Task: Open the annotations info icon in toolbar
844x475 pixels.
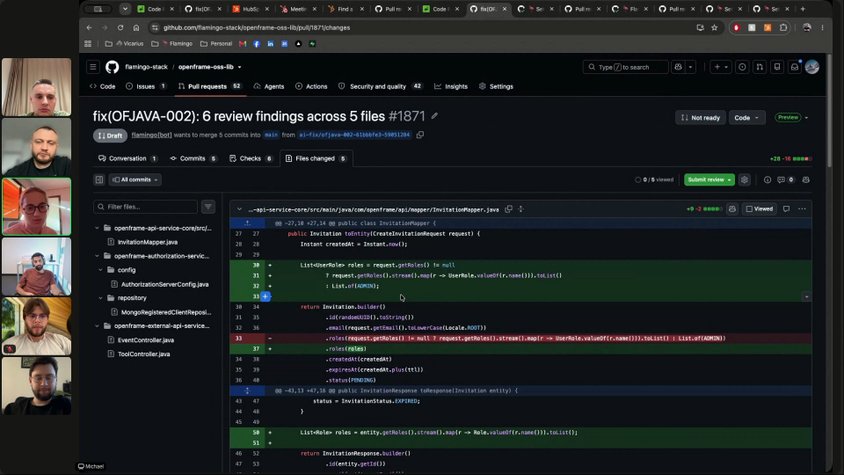Action: pyautogui.click(x=768, y=179)
